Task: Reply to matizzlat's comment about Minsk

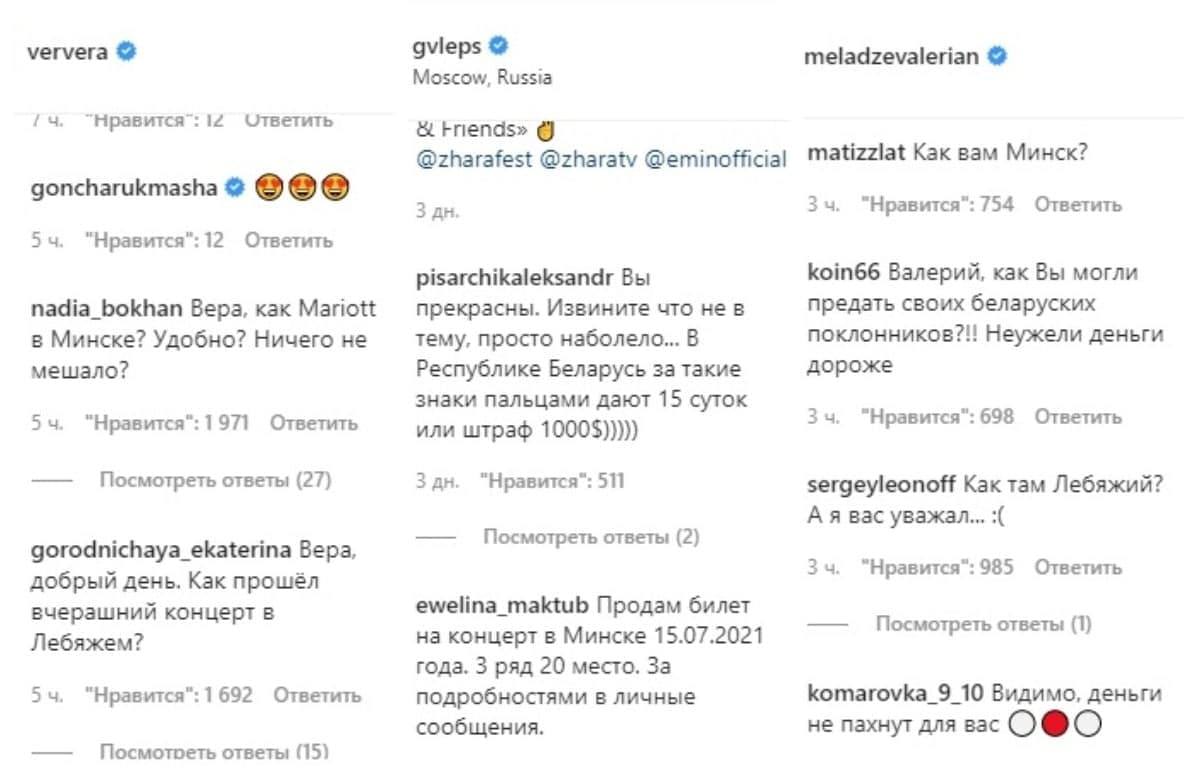Action: 1077,204
